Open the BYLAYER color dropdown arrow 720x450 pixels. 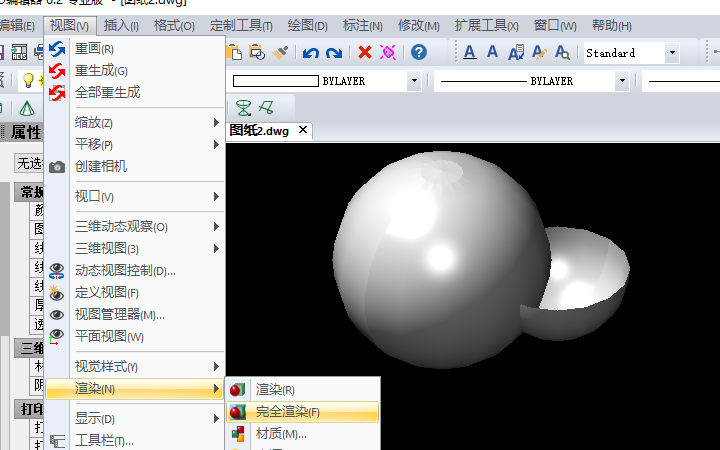tap(414, 81)
